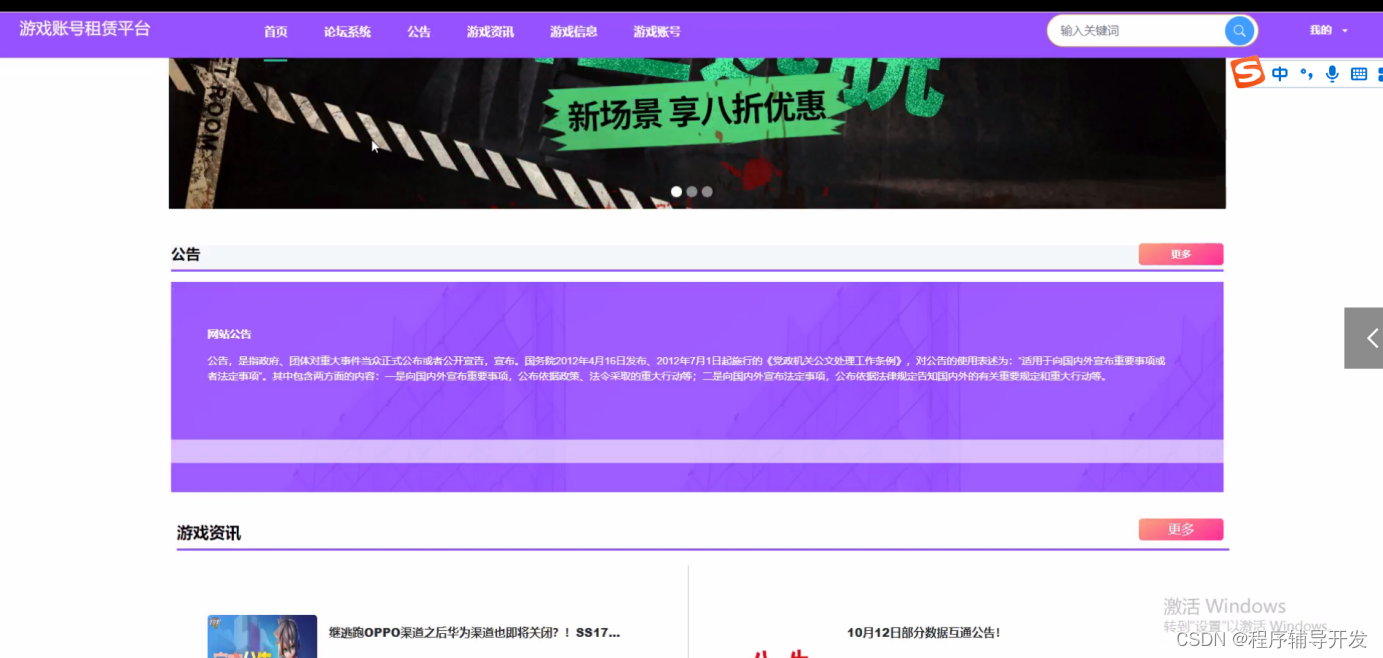Image resolution: width=1383 pixels, height=658 pixels.
Task: Click the Sogou punctuation mode icon
Action: (1306, 74)
